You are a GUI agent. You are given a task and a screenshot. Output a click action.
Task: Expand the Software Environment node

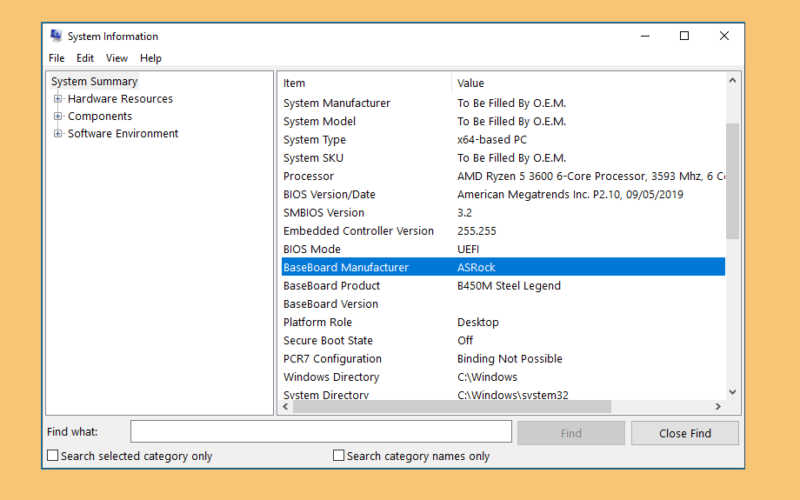[x=58, y=133]
